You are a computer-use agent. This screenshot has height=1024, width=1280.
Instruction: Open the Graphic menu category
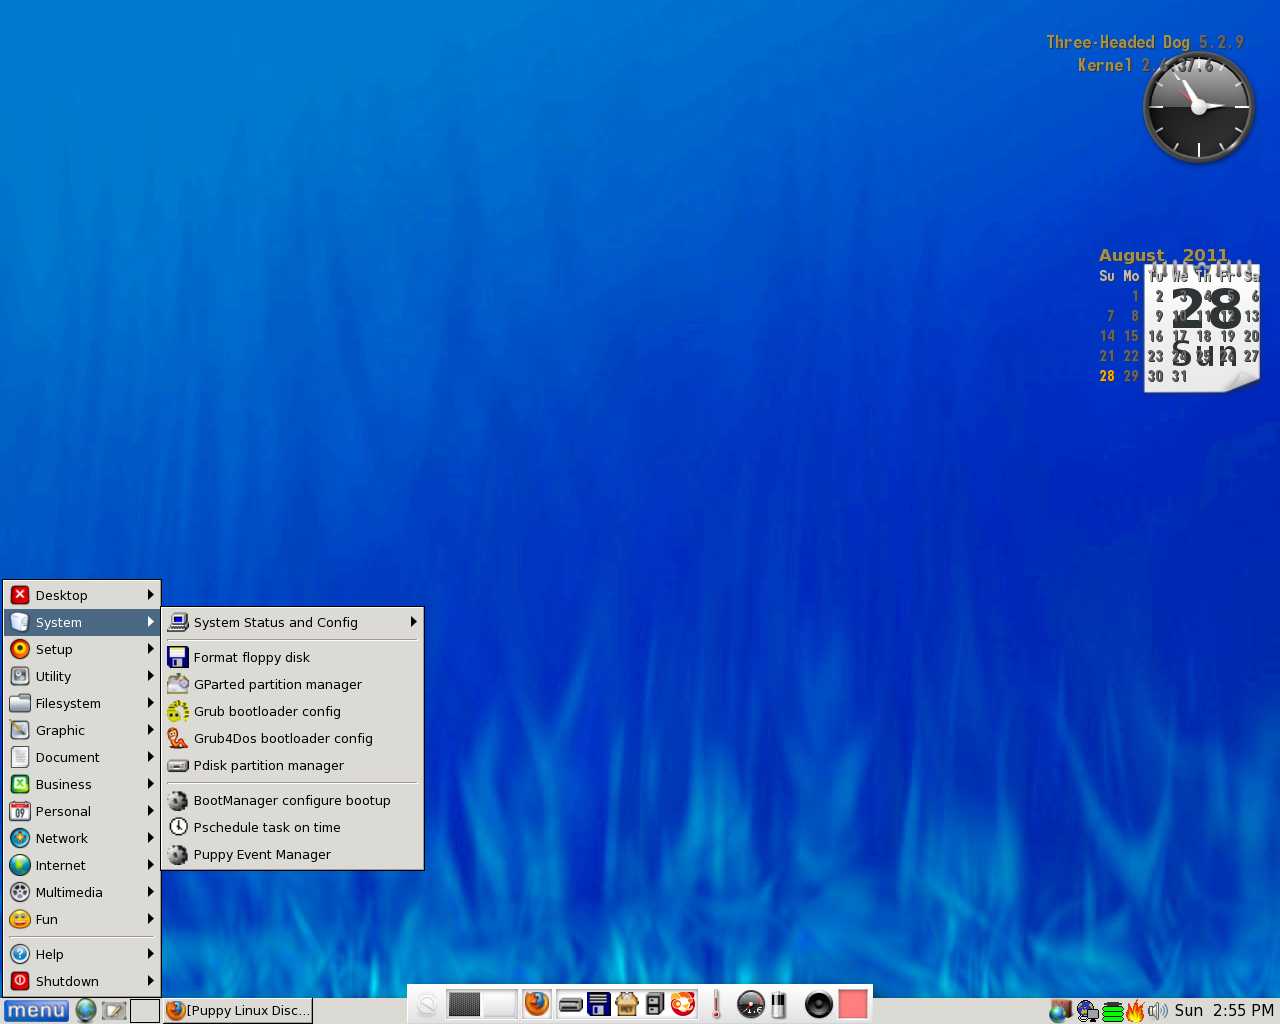pyautogui.click(x=82, y=730)
